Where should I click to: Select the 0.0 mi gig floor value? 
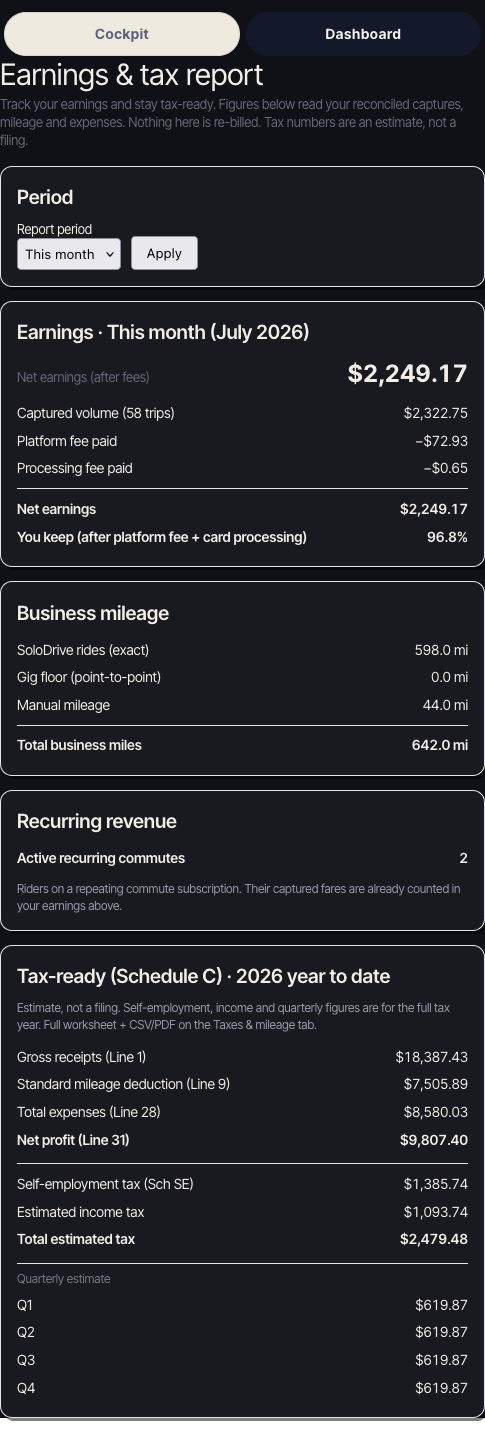coord(449,677)
